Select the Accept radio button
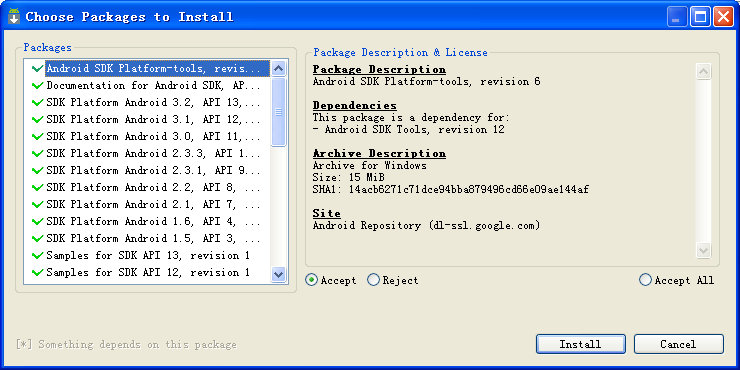 (x=311, y=280)
